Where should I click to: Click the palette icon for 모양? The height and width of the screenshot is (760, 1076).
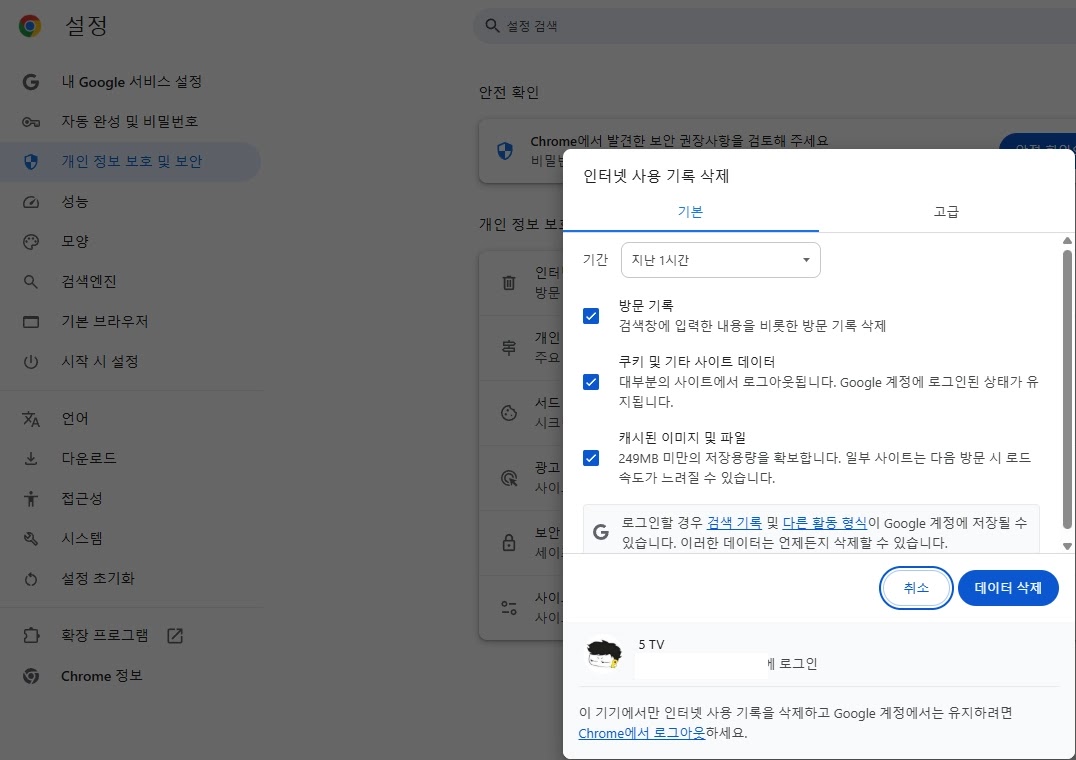(31, 241)
